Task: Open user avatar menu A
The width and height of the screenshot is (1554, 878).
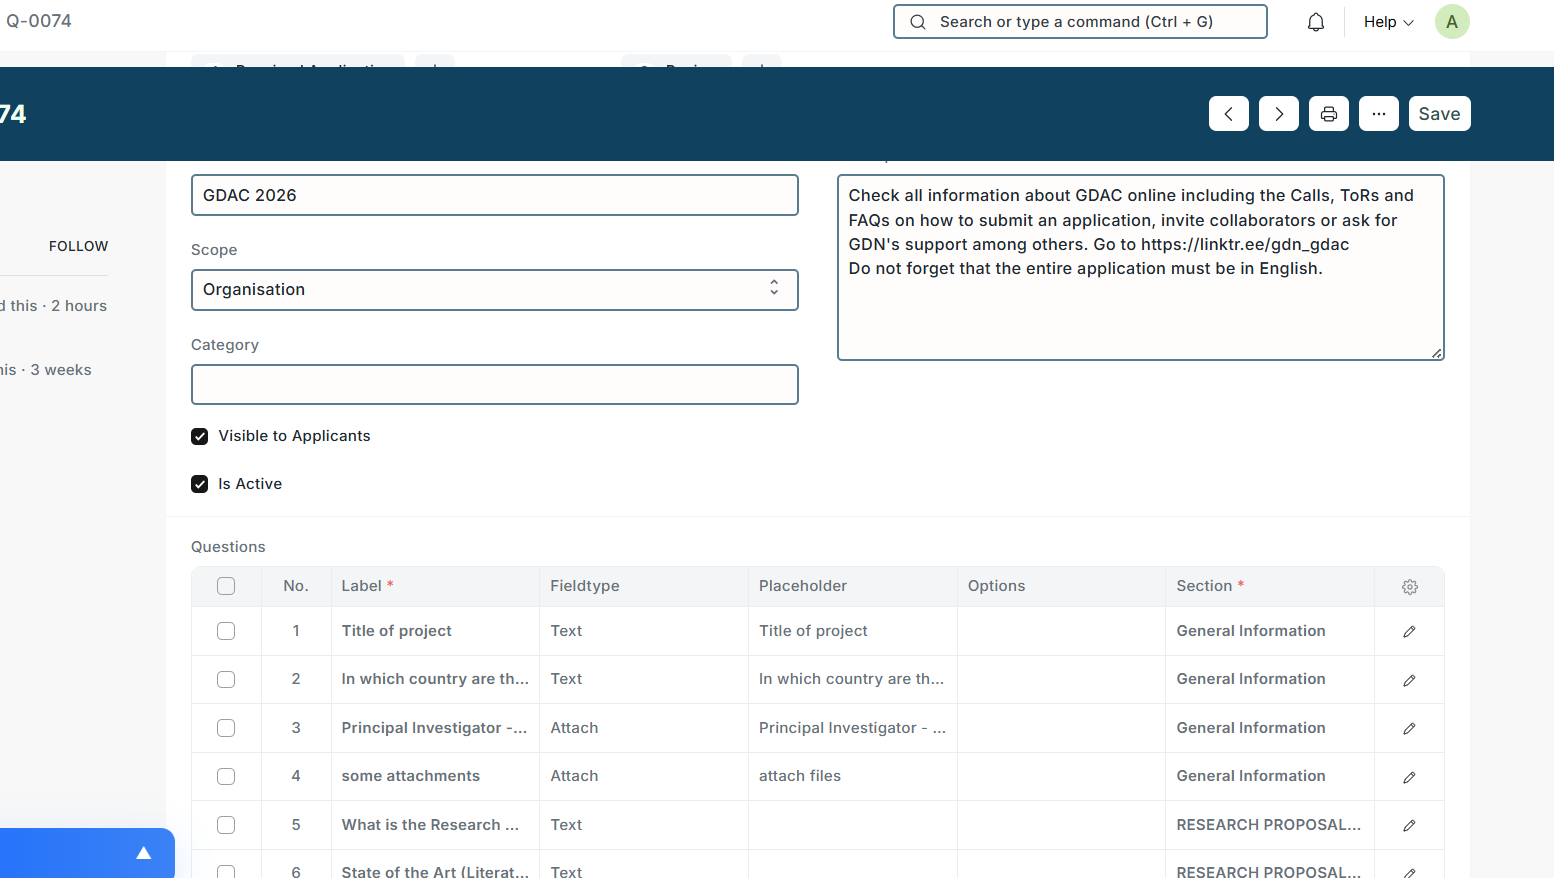Action: click(x=1451, y=22)
